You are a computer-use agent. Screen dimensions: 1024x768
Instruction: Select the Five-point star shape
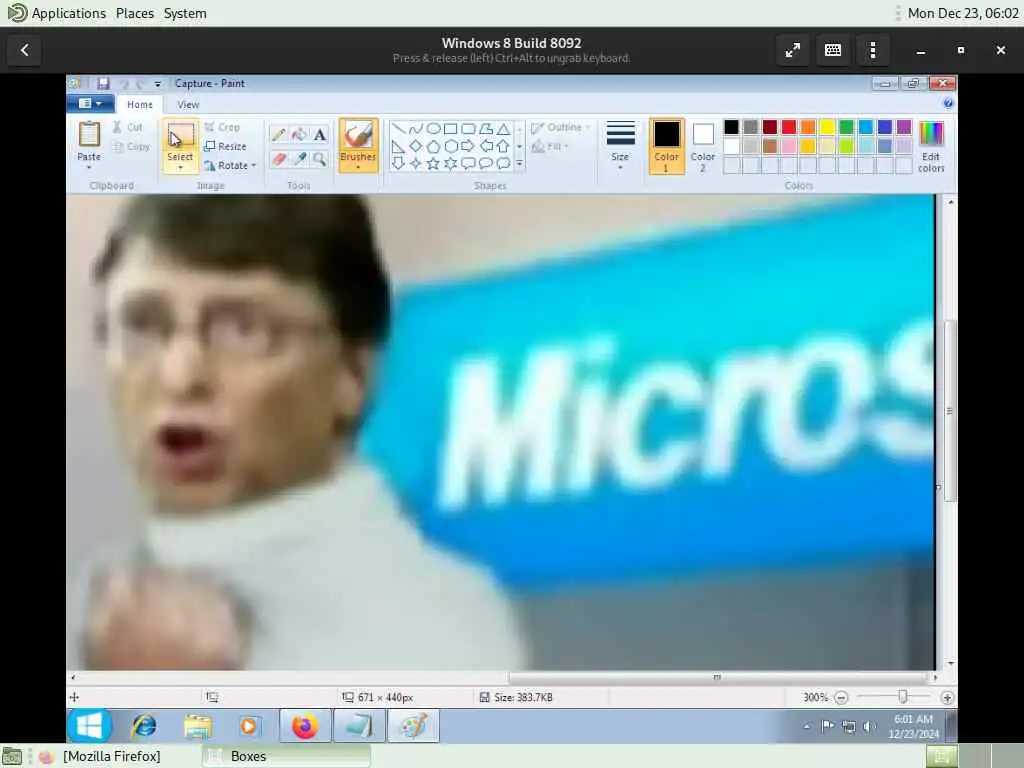pyautogui.click(x=433, y=163)
